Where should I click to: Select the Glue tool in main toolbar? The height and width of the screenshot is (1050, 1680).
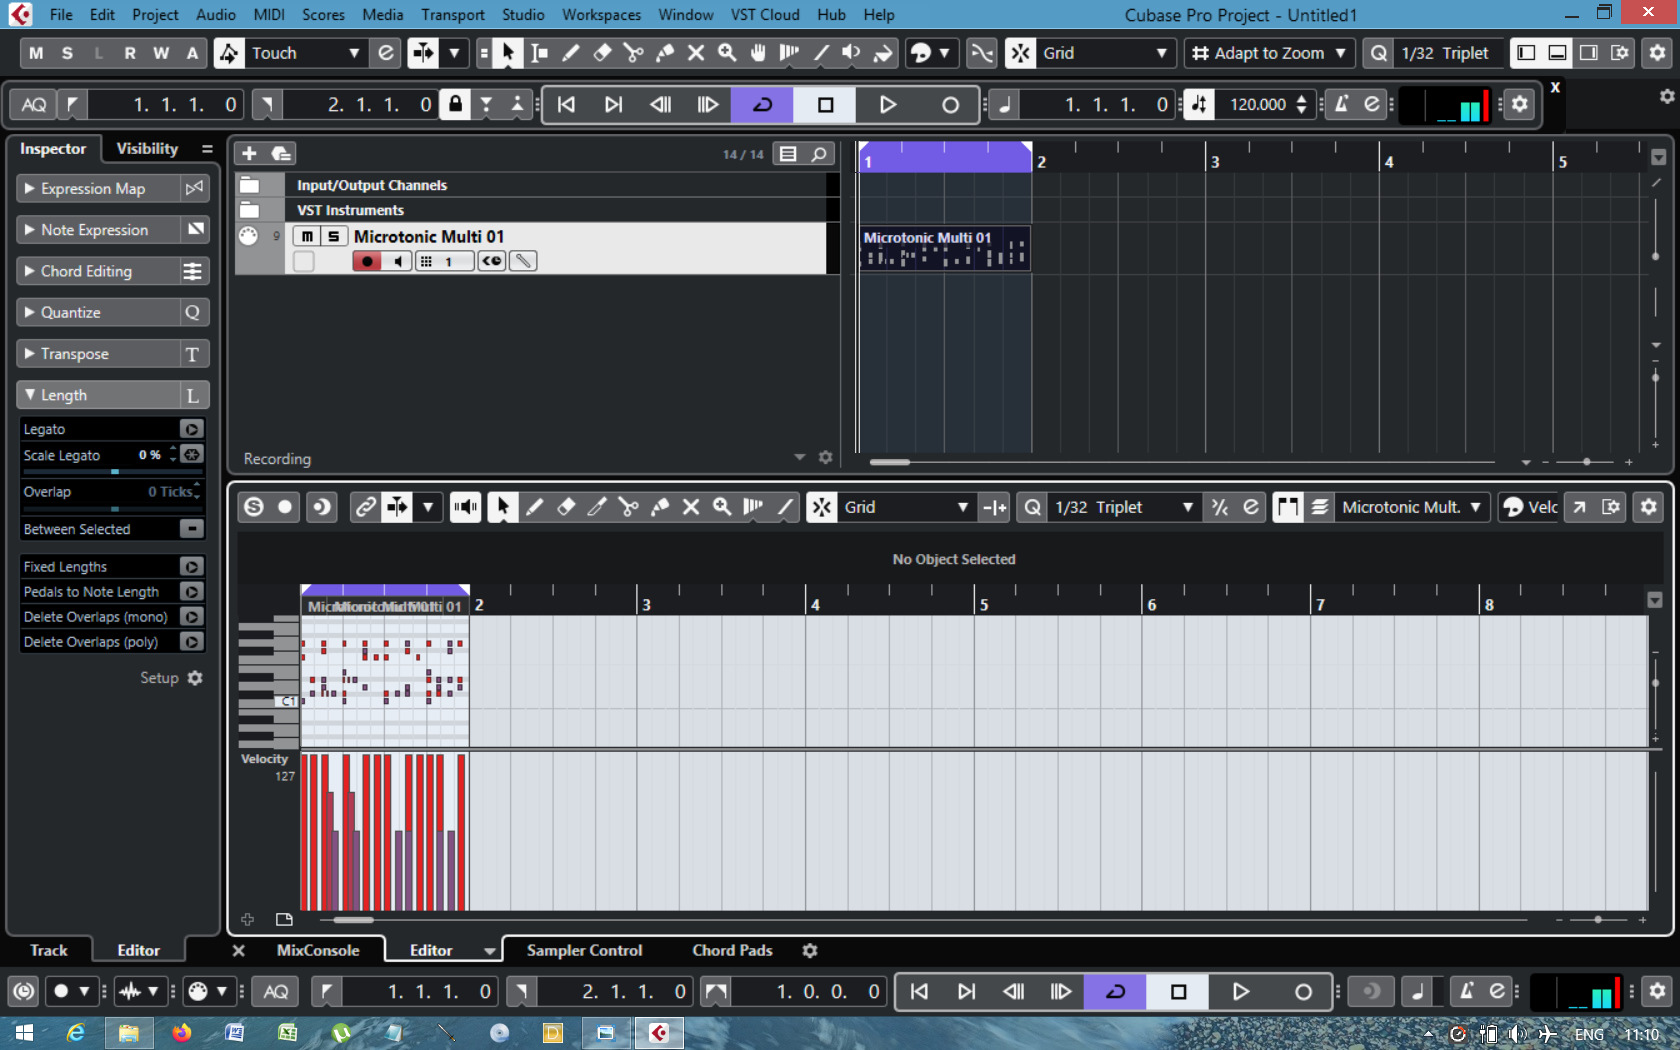[x=665, y=53]
